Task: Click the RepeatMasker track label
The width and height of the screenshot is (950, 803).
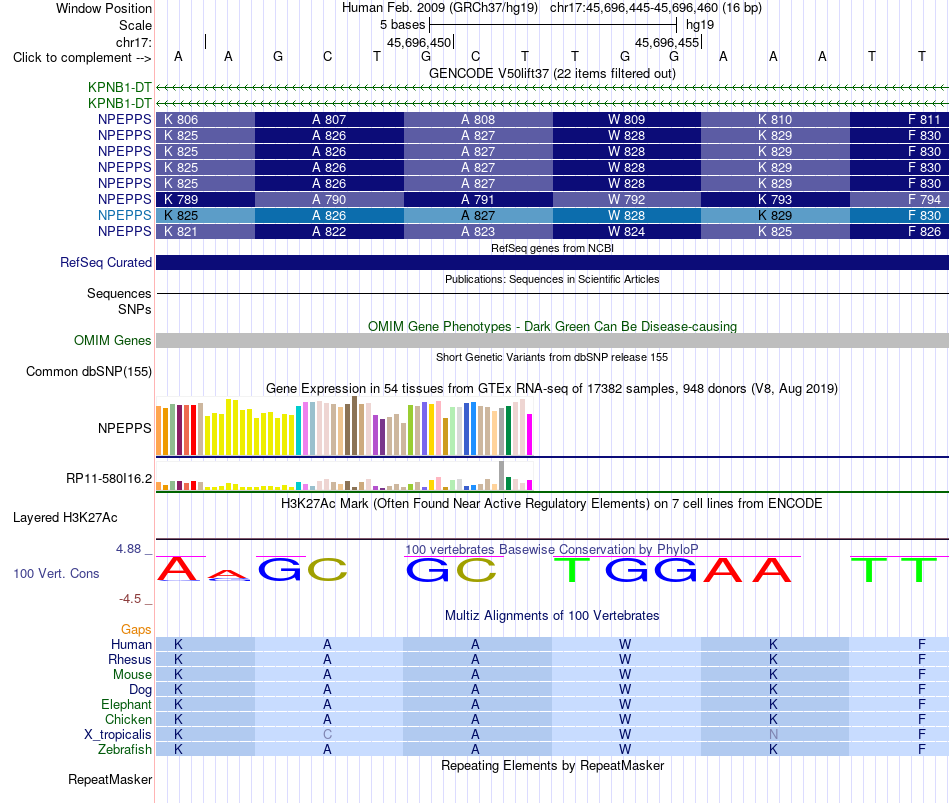Action: point(110,779)
